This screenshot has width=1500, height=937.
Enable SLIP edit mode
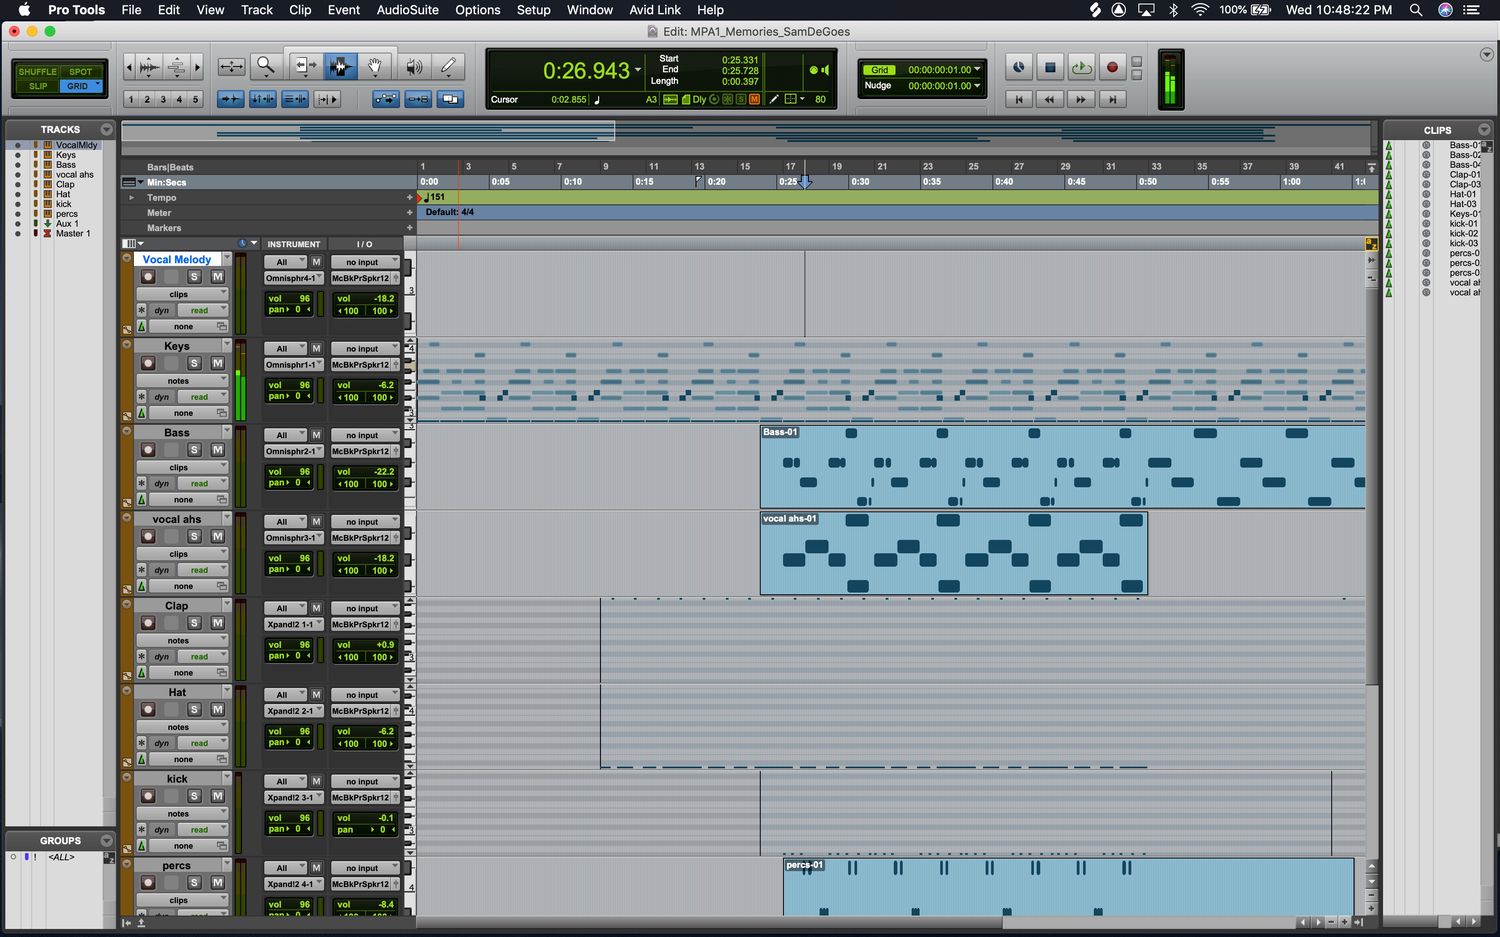tap(38, 86)
